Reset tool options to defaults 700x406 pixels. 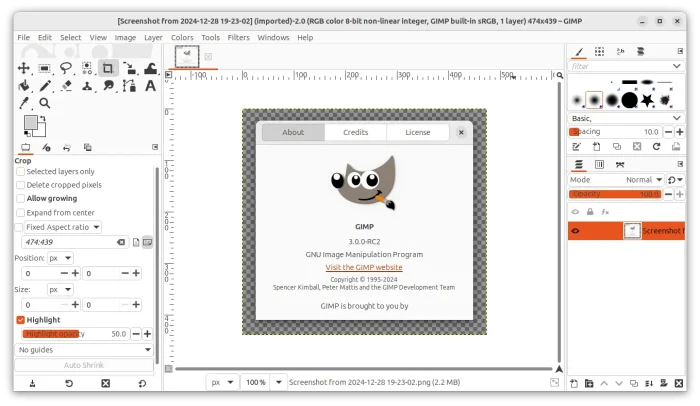(x=142, y=383)
